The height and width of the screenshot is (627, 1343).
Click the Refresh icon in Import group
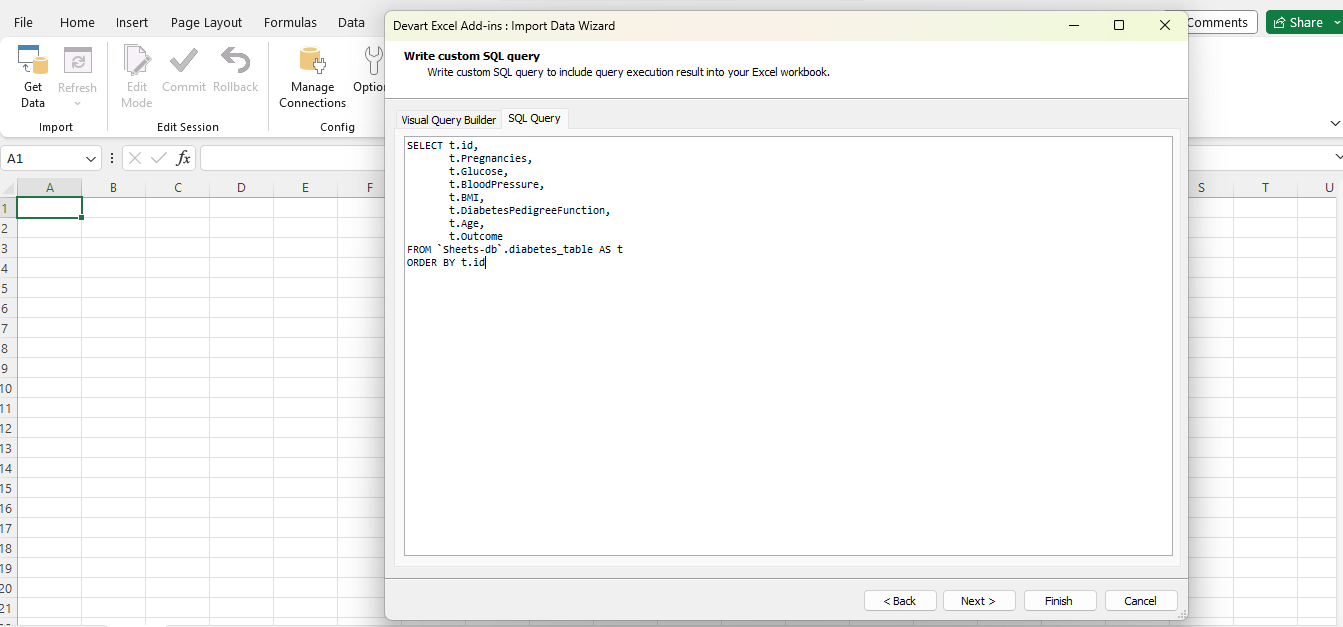[x=77, y=62]
